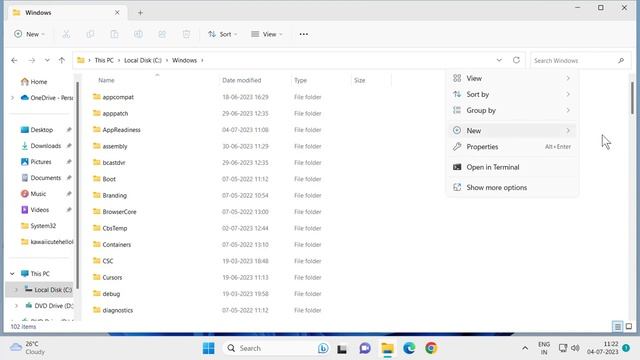Open the Sort dropdown menu
The width and height of the screenshot is (640, 360).
(x=222, y=34)
